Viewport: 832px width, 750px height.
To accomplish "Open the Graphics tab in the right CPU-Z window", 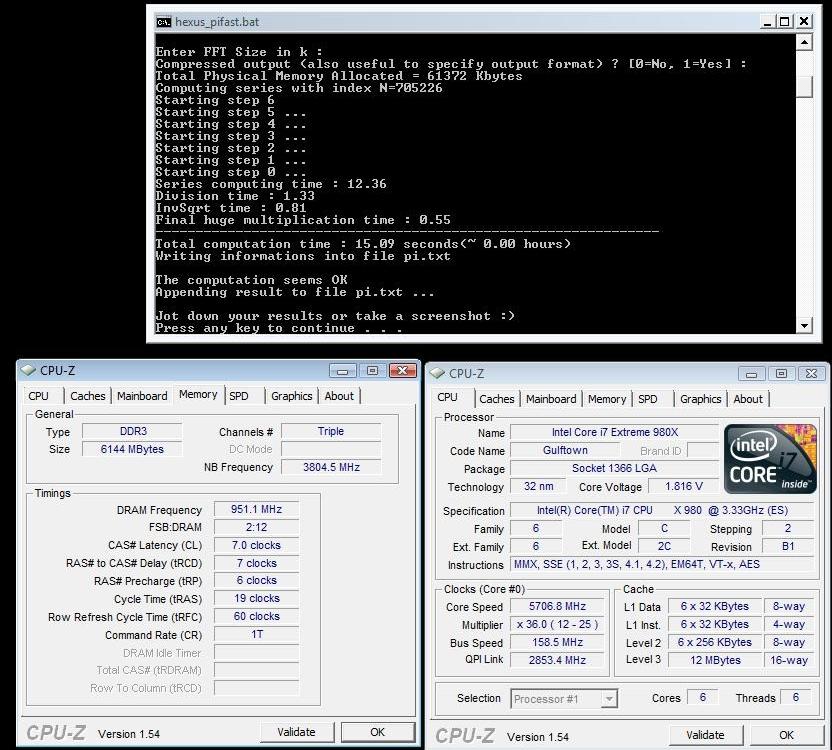I will pyautogui.click(x=700, y=399).
